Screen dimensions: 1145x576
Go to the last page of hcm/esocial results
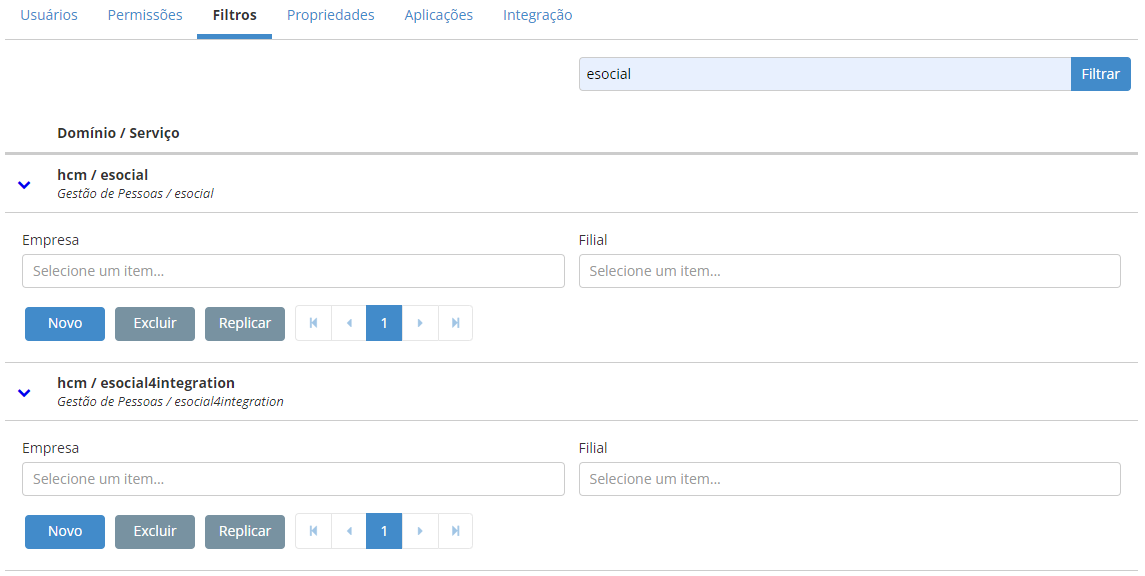pos(455,322)
